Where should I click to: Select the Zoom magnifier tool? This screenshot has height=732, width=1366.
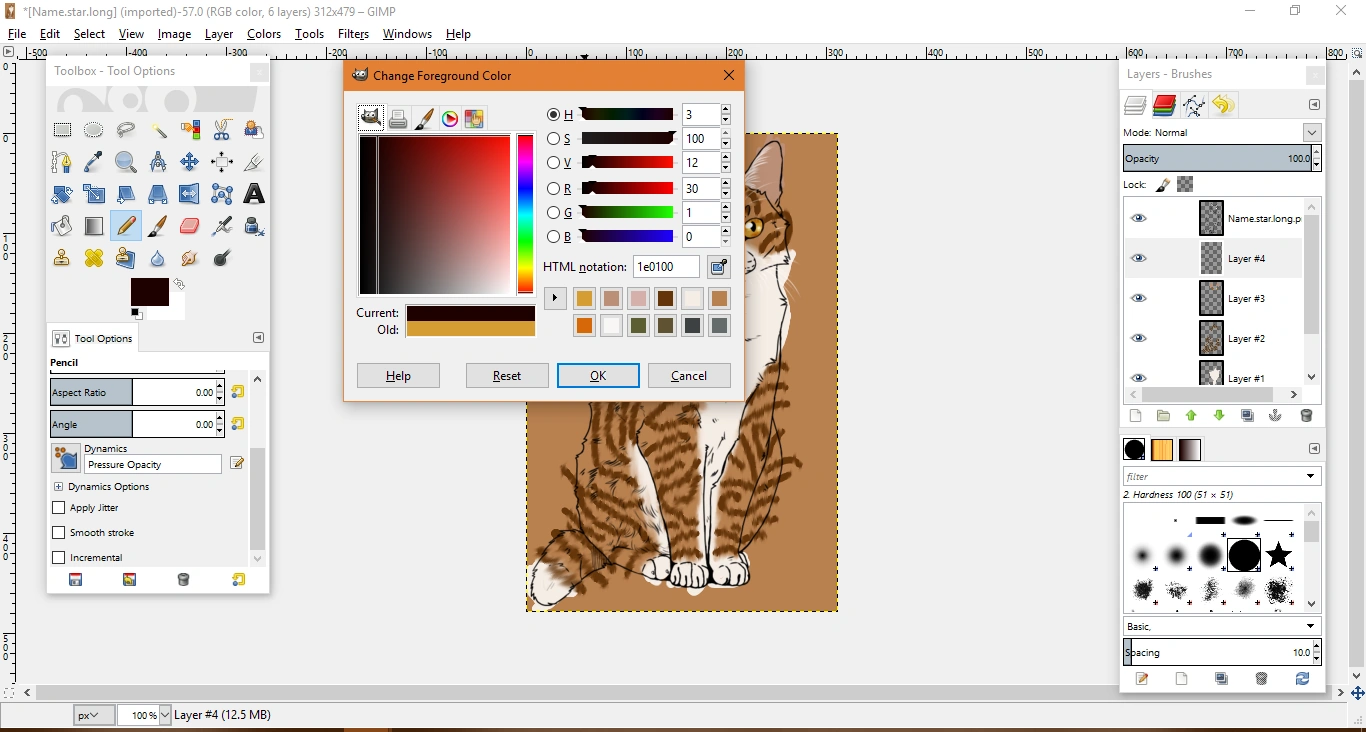pyautogui.click(x=126, y=162)
